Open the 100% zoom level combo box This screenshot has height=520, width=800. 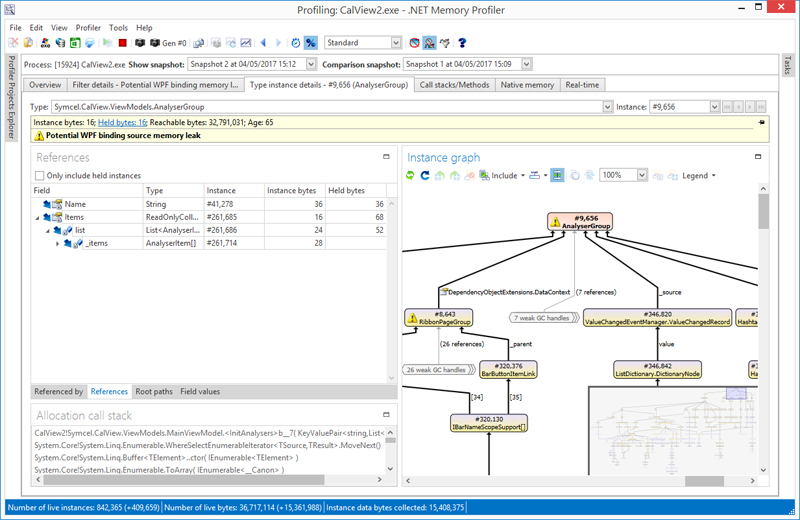pos(642,175)
